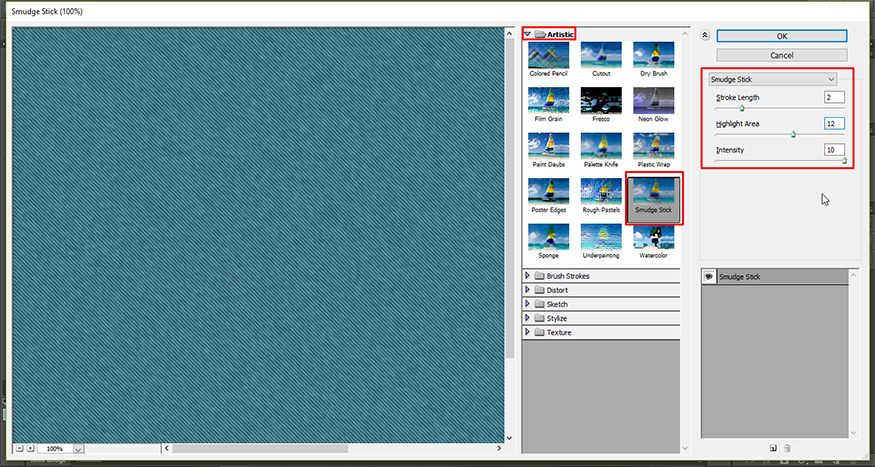Image resolution: width=875 pixels, height=467 pixels.
Task: Select the Colored Pencil filter thumbnail
Action: (x=548, y=59)
